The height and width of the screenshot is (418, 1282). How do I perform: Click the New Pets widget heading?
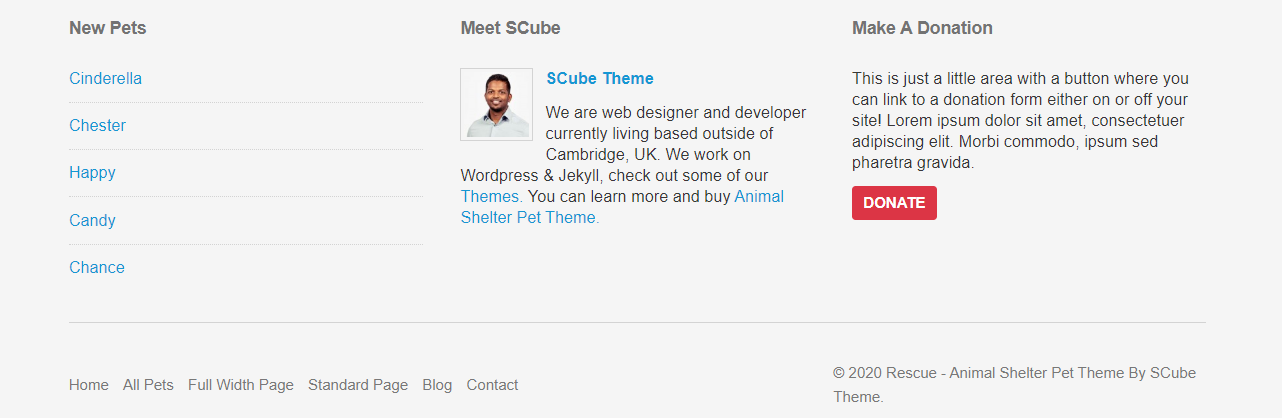108,28
